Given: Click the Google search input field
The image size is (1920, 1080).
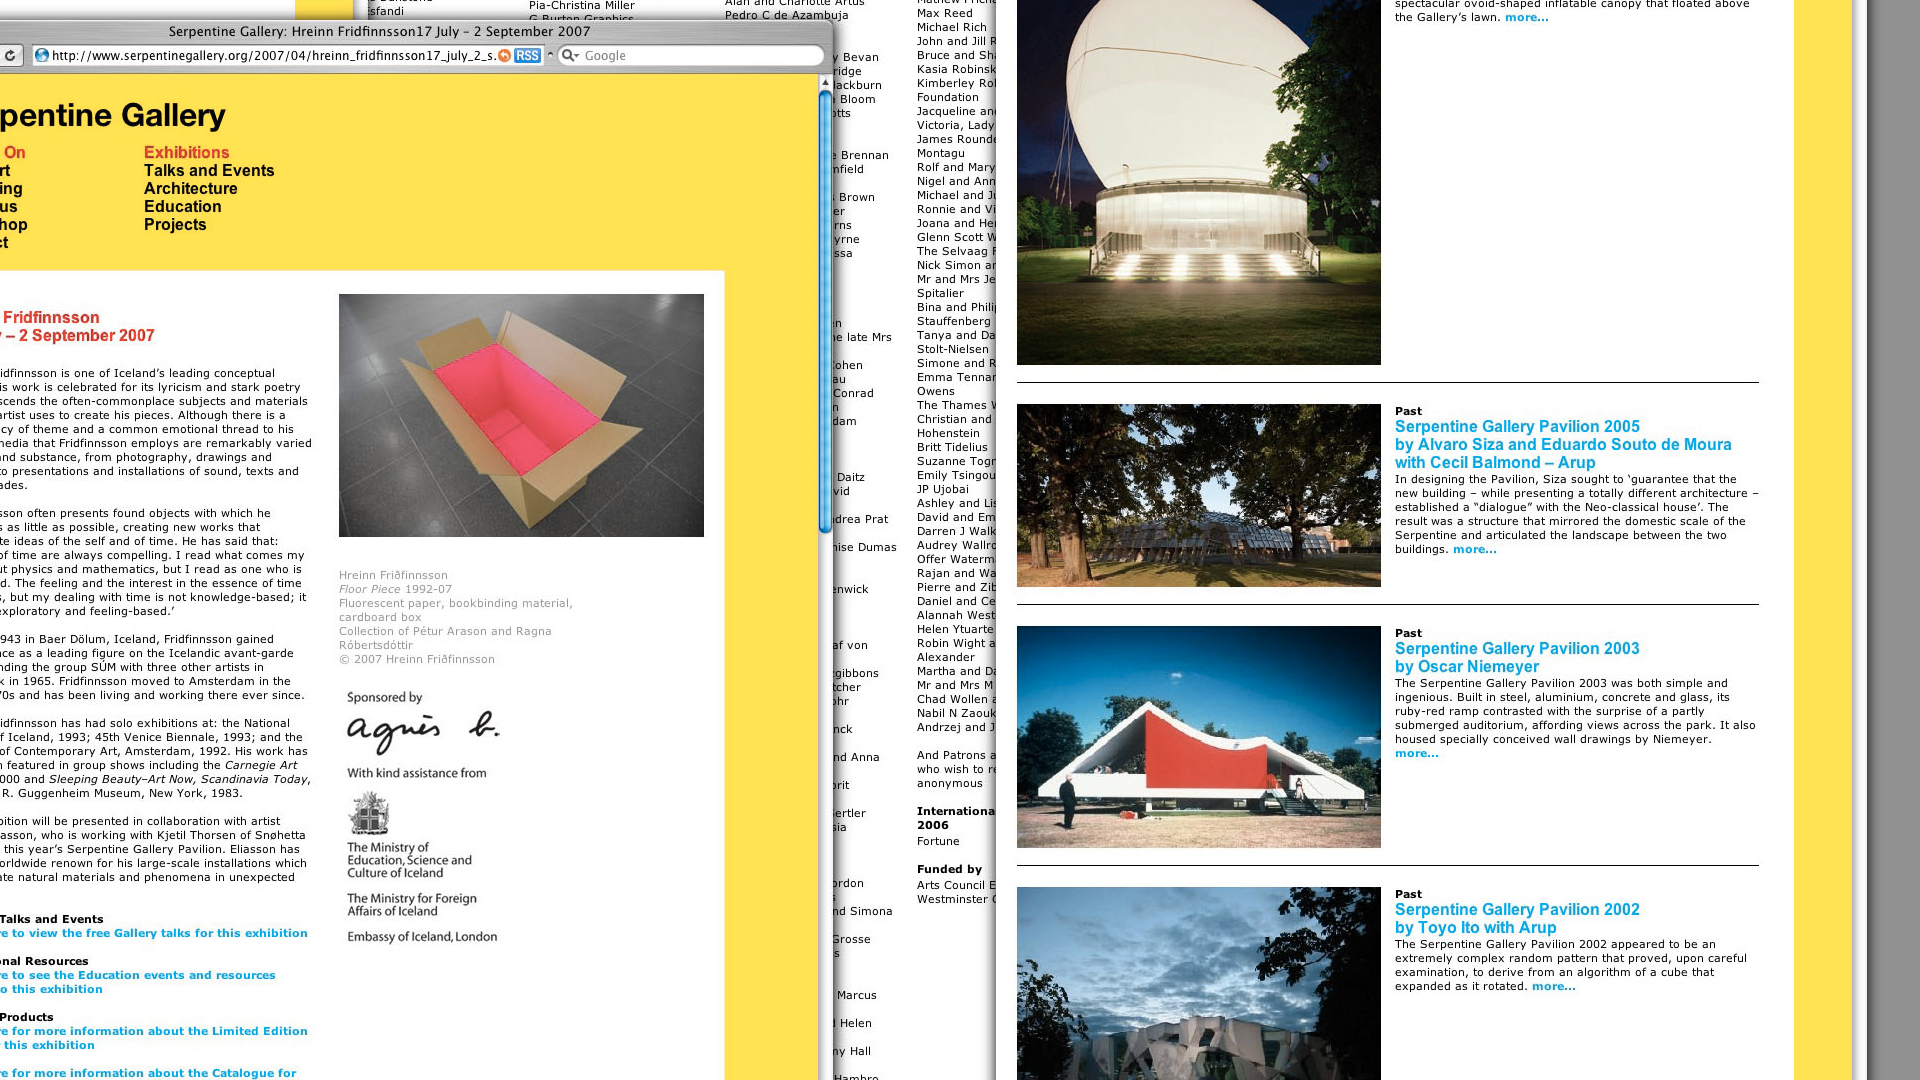Looking at the screenshot, I should pos(700,56).
